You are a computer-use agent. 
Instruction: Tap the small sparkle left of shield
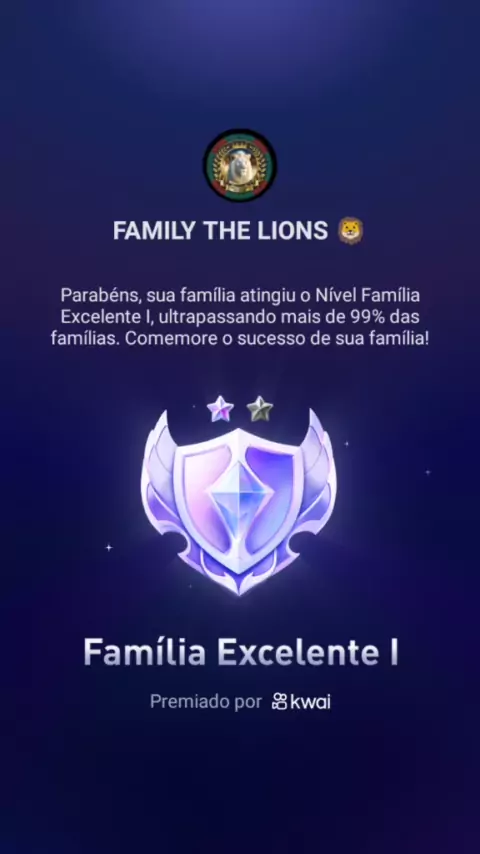(109, 547)
